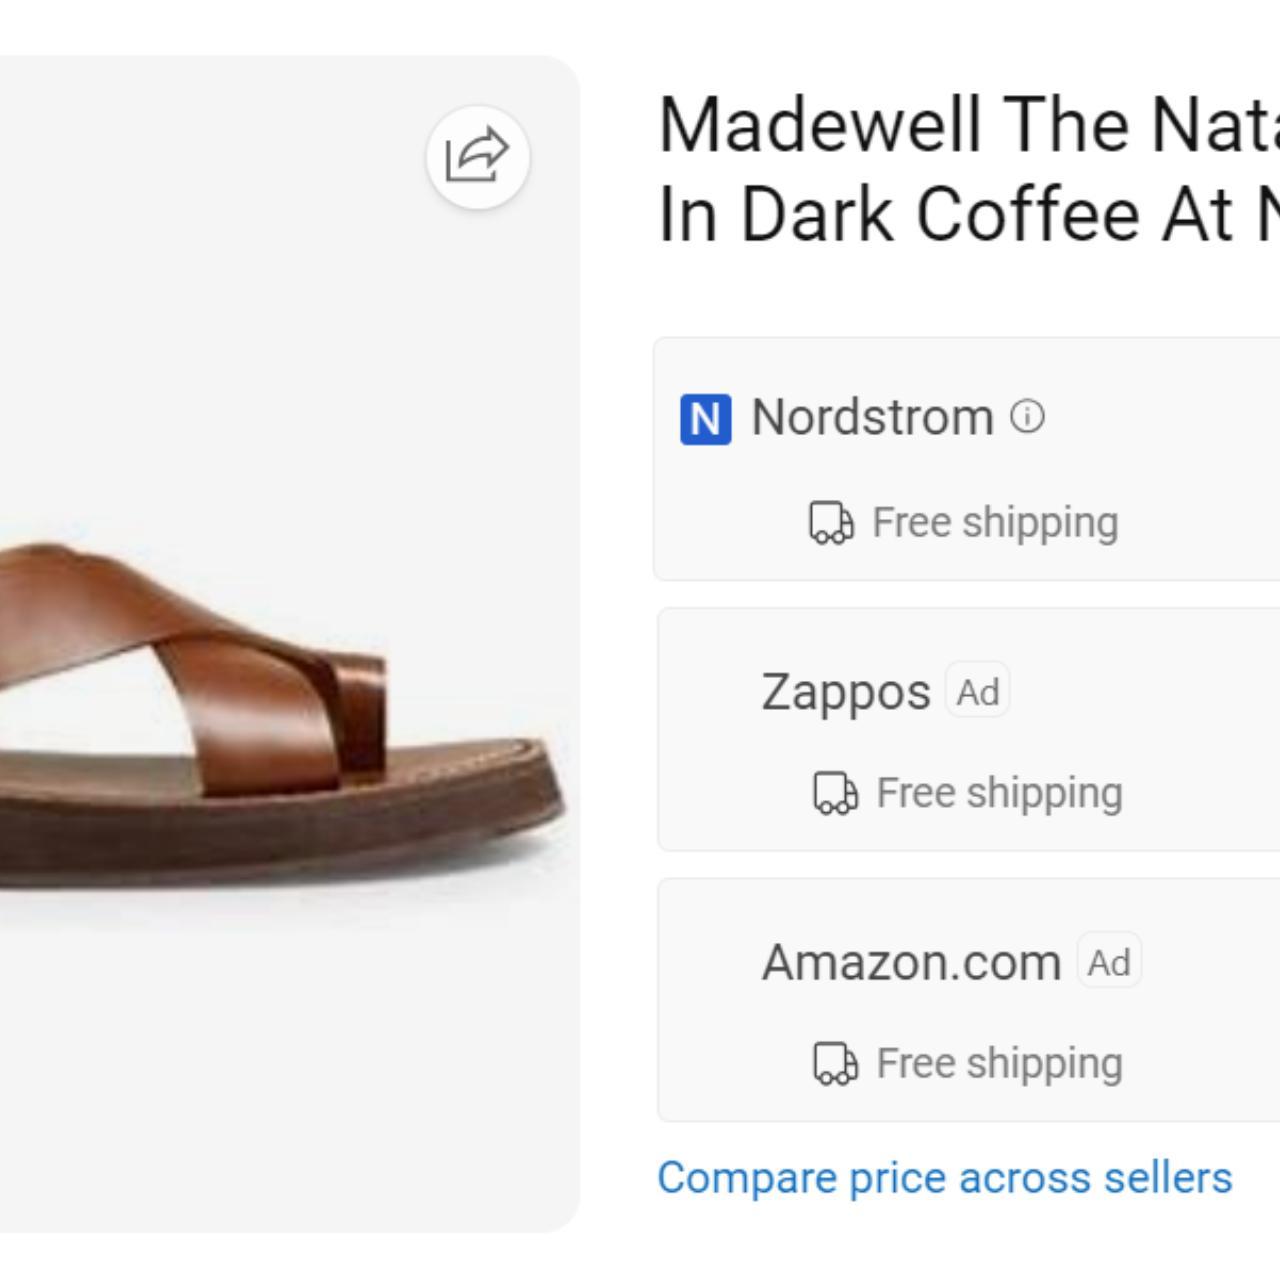Click the free shipping truck icon for Zappos
Screen dimensions: 1280x1280
click(834, 792)
